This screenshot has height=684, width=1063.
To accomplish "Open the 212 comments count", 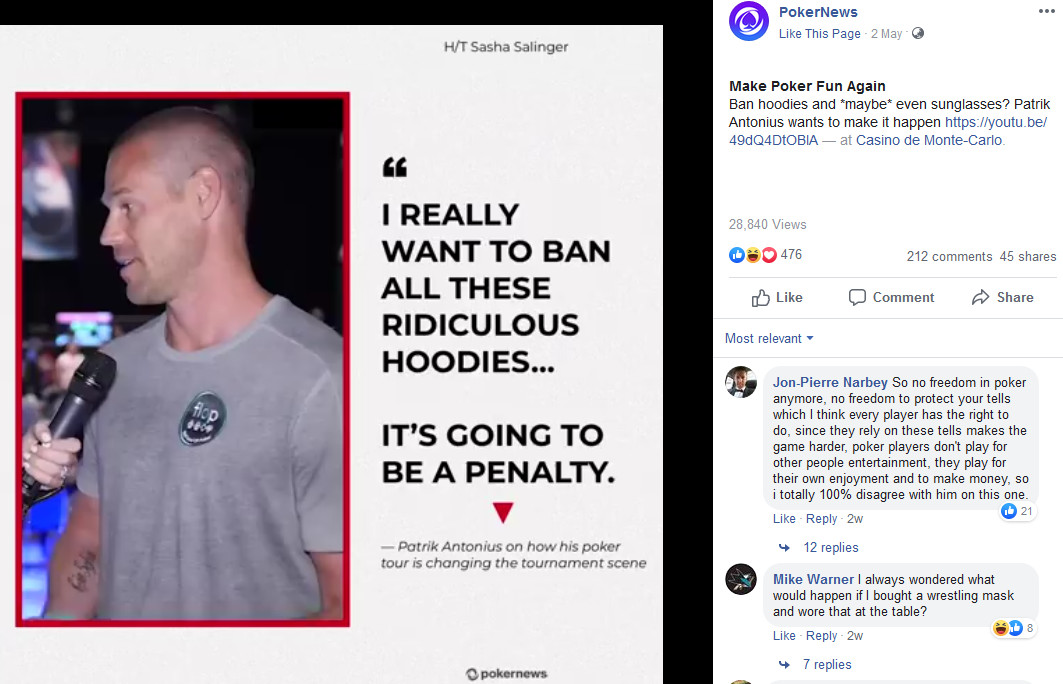I will click(x=949, y=257).
